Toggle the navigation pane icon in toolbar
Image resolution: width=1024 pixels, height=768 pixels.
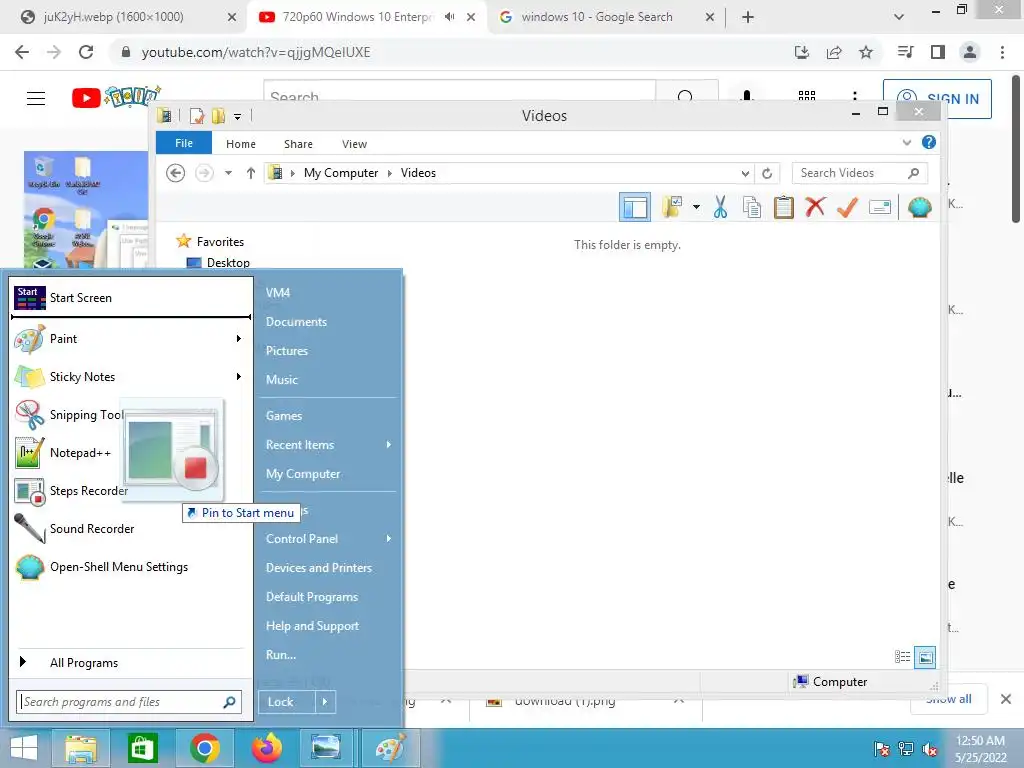pyautogui.click(x=635, y=208)
